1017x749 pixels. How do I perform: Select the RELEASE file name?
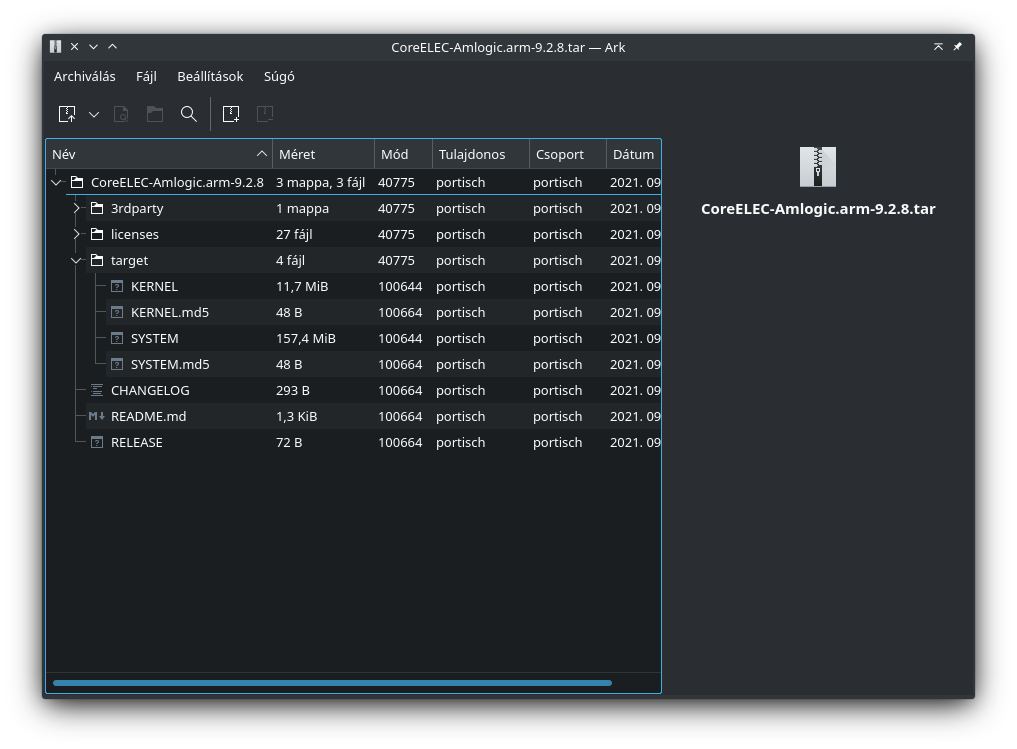[137, 442]
